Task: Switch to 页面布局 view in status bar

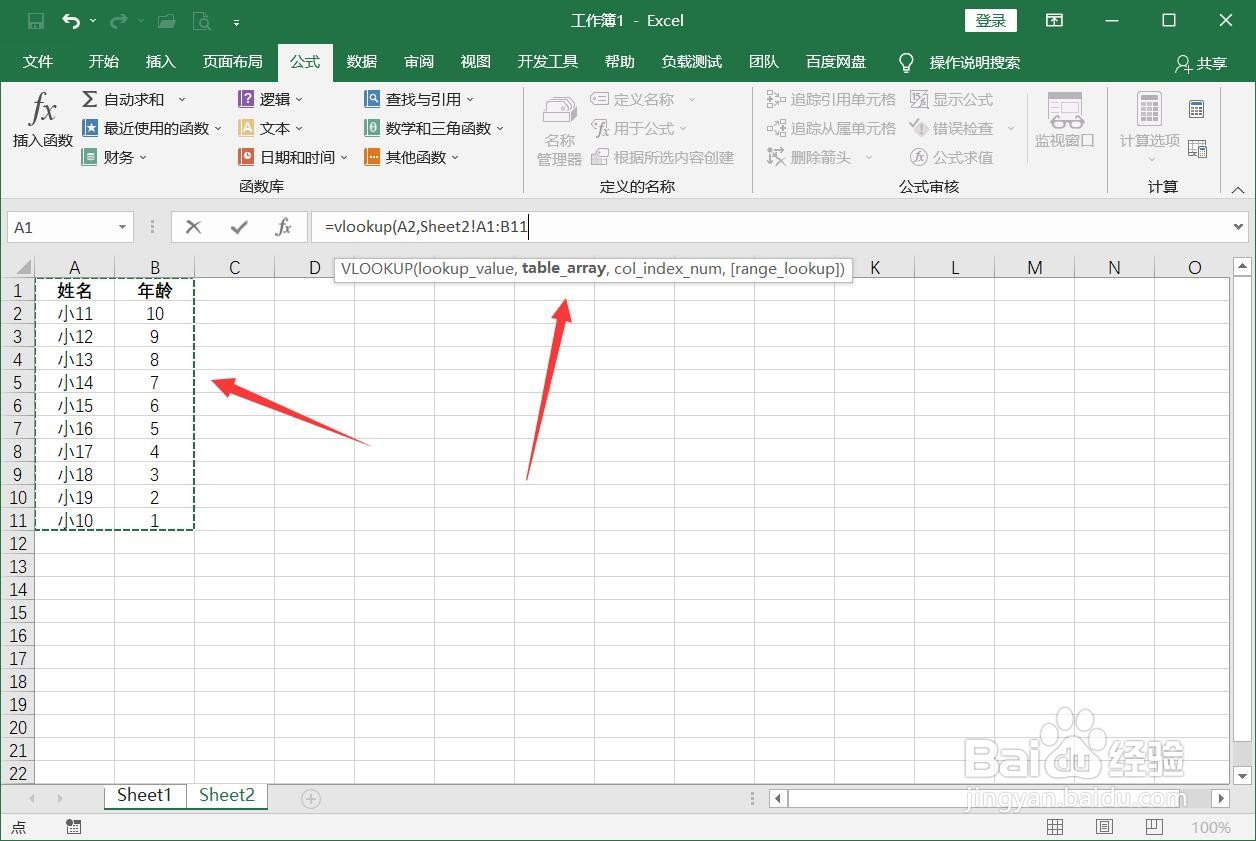Action: pyautogui.click(x=1103, y=826)
